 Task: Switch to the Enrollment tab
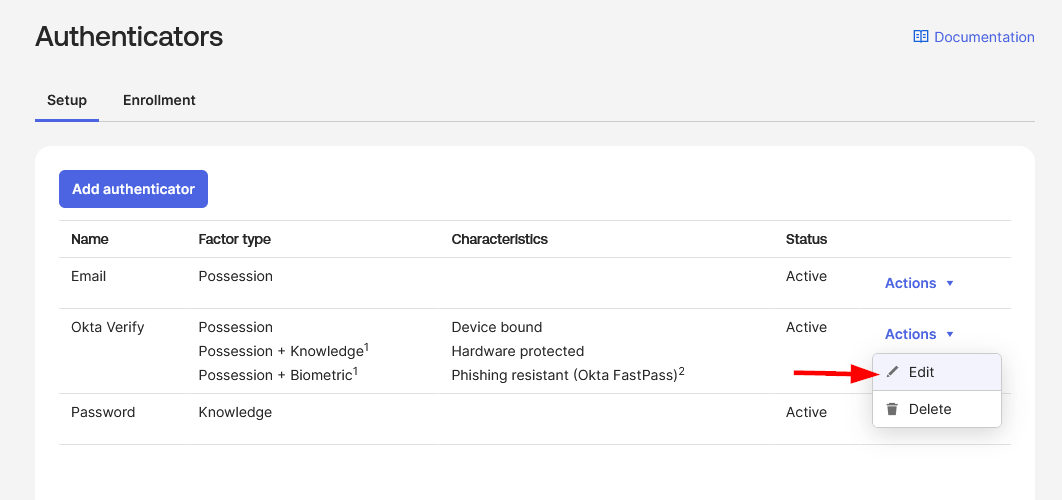[159, 100]
